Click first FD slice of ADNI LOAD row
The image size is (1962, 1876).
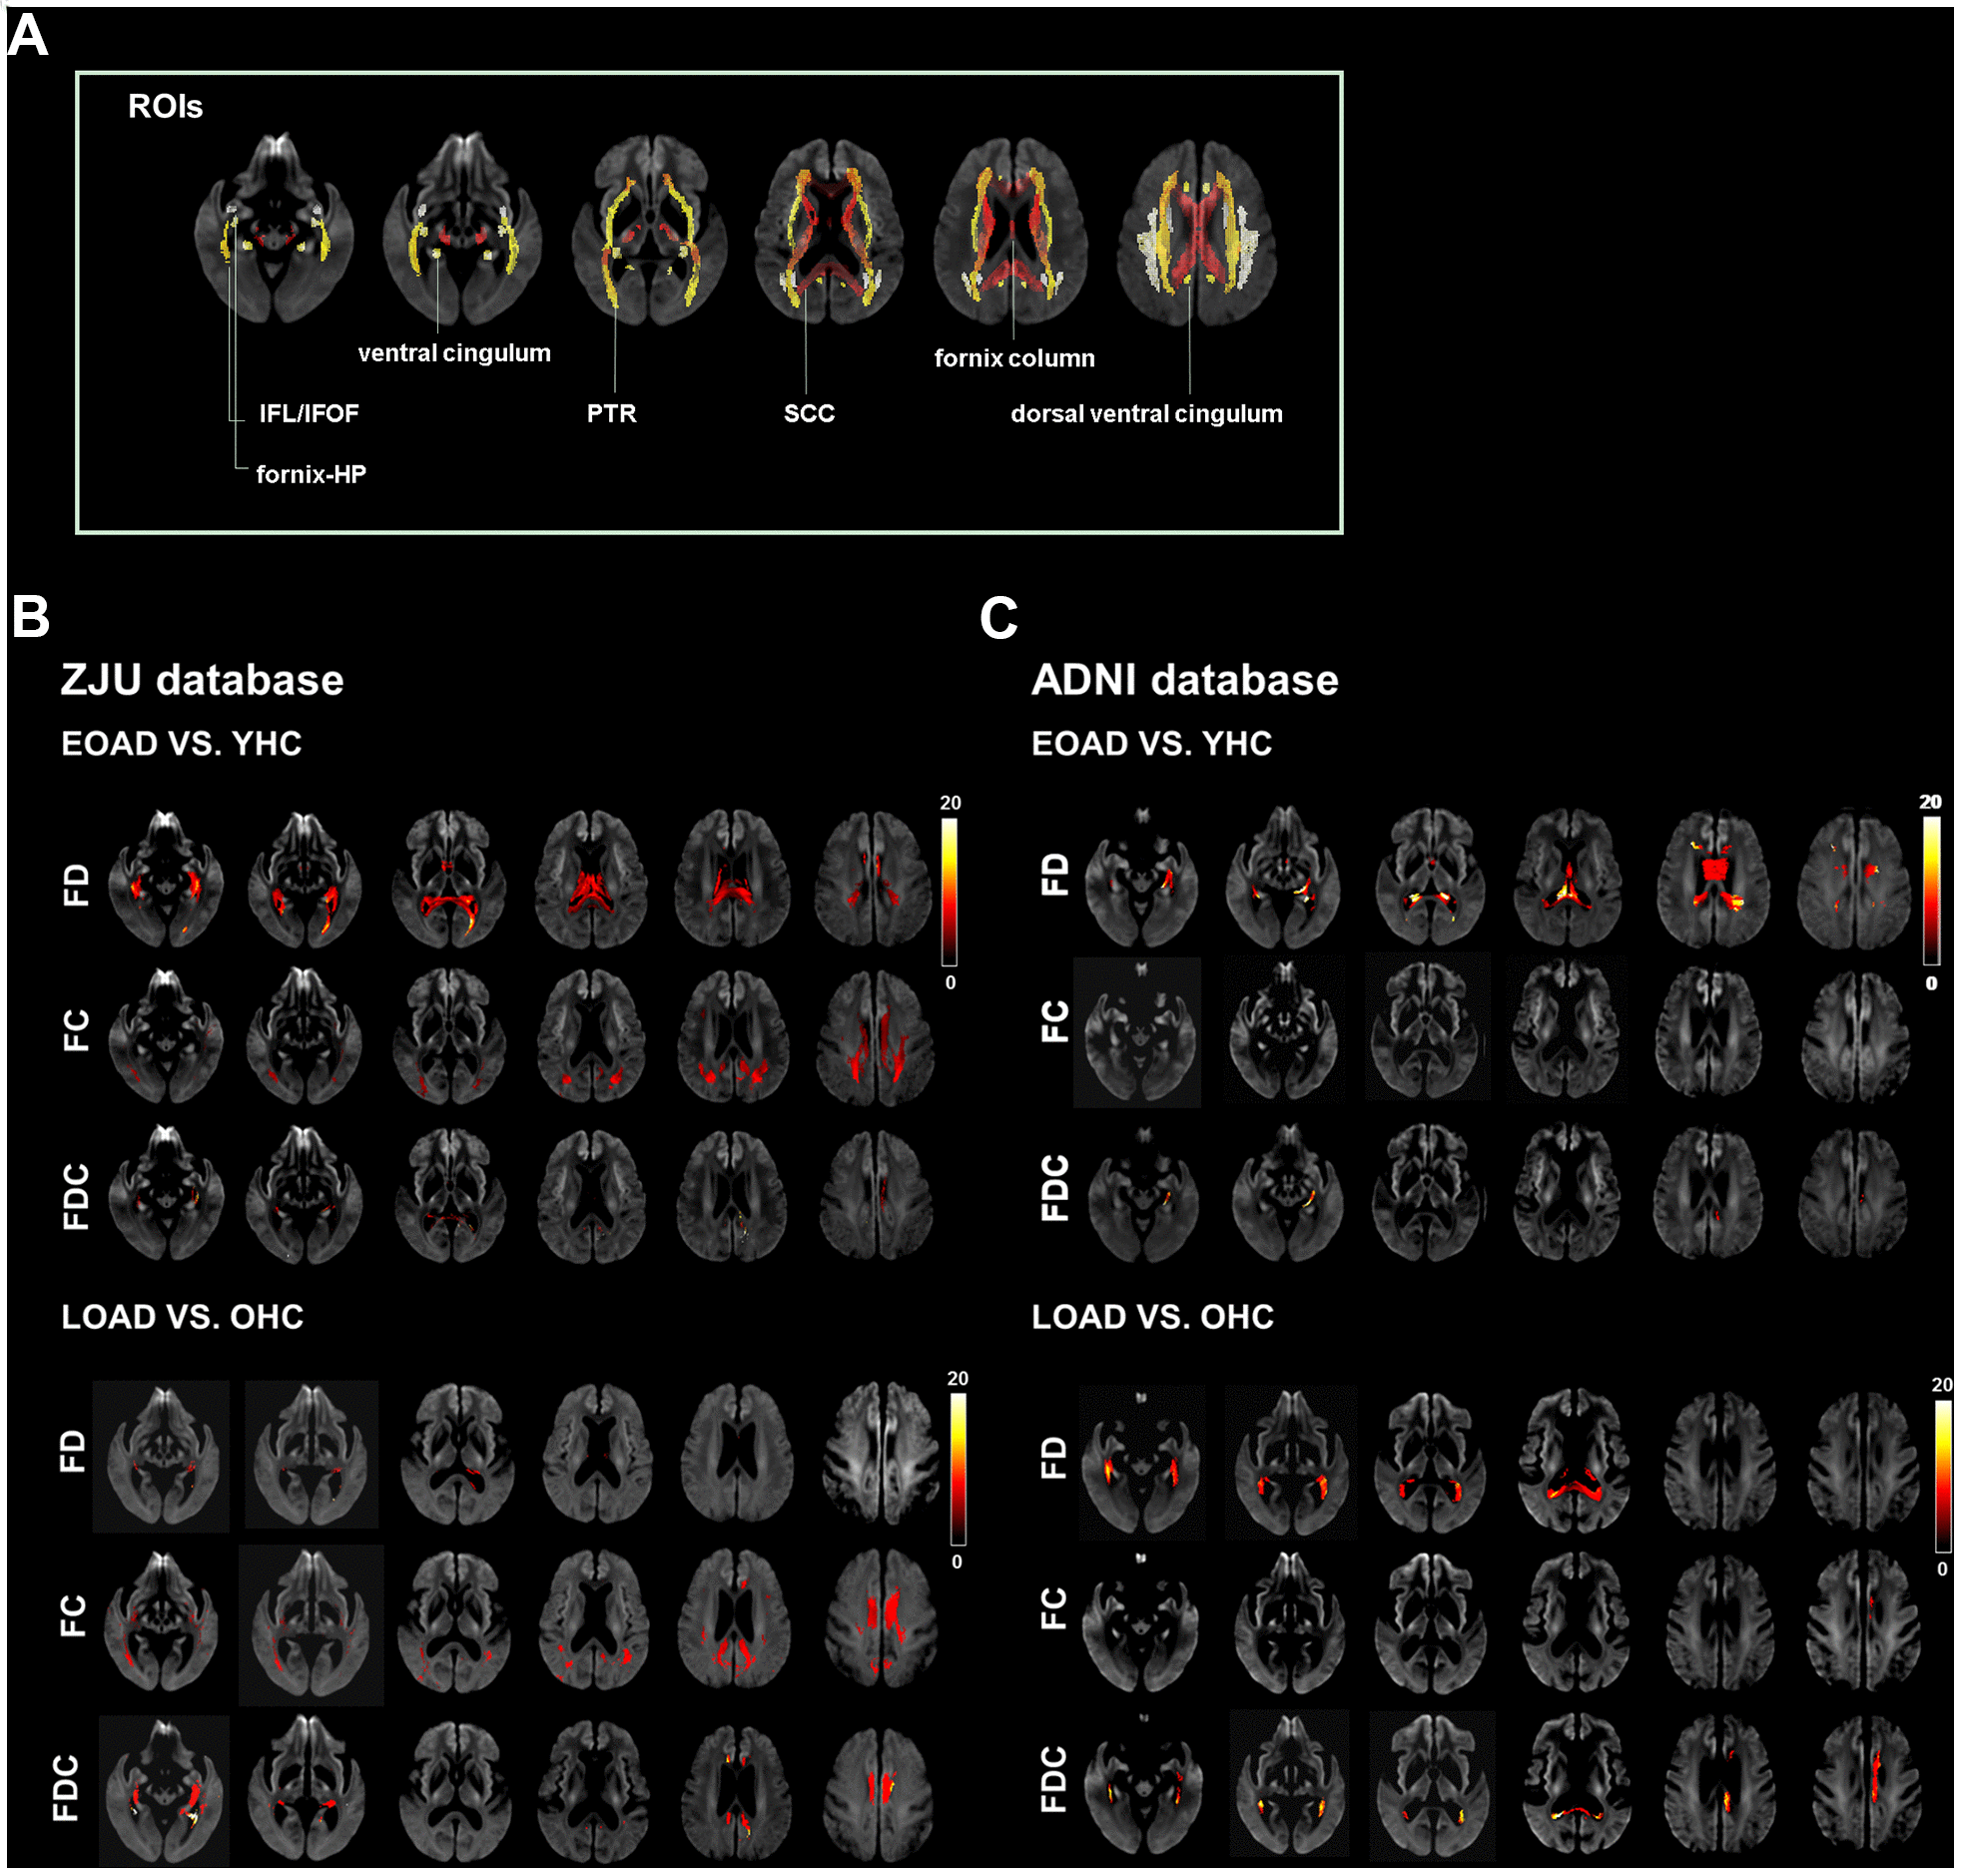coord(1142,1460)
